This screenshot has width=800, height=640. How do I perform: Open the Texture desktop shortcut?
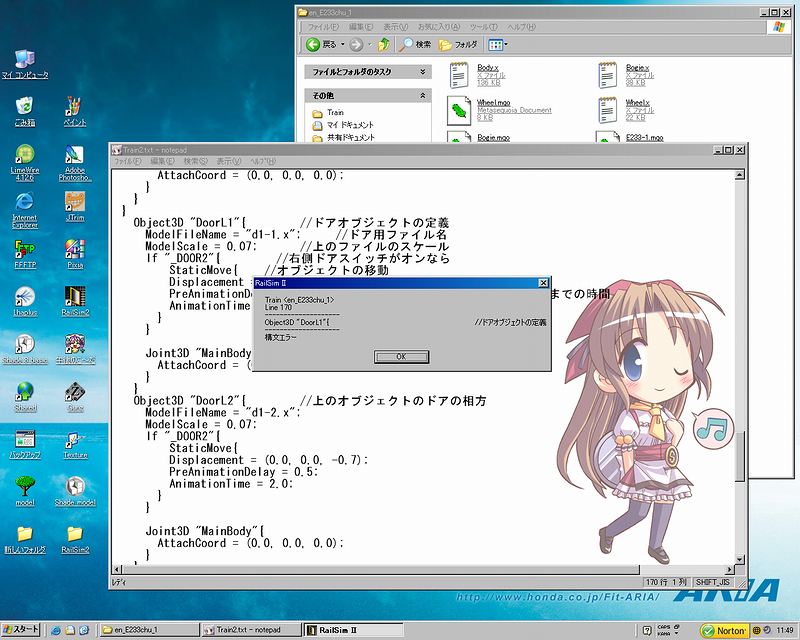[75, 444]
